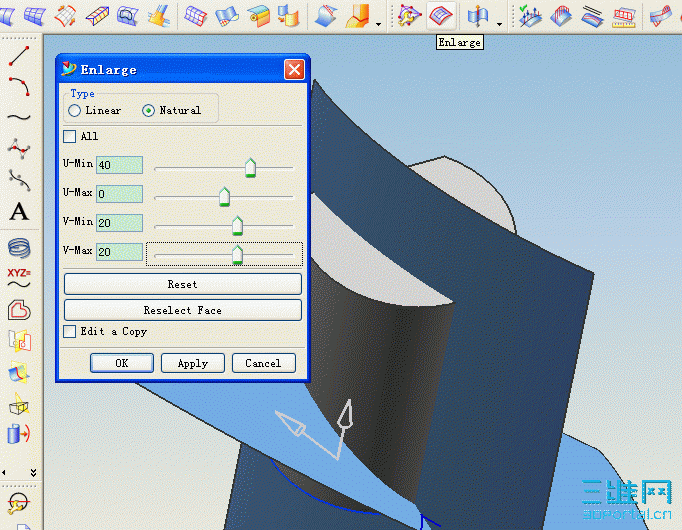Click the small left arrow on left toolbar

pyautogui.click(x=4, y=472)
